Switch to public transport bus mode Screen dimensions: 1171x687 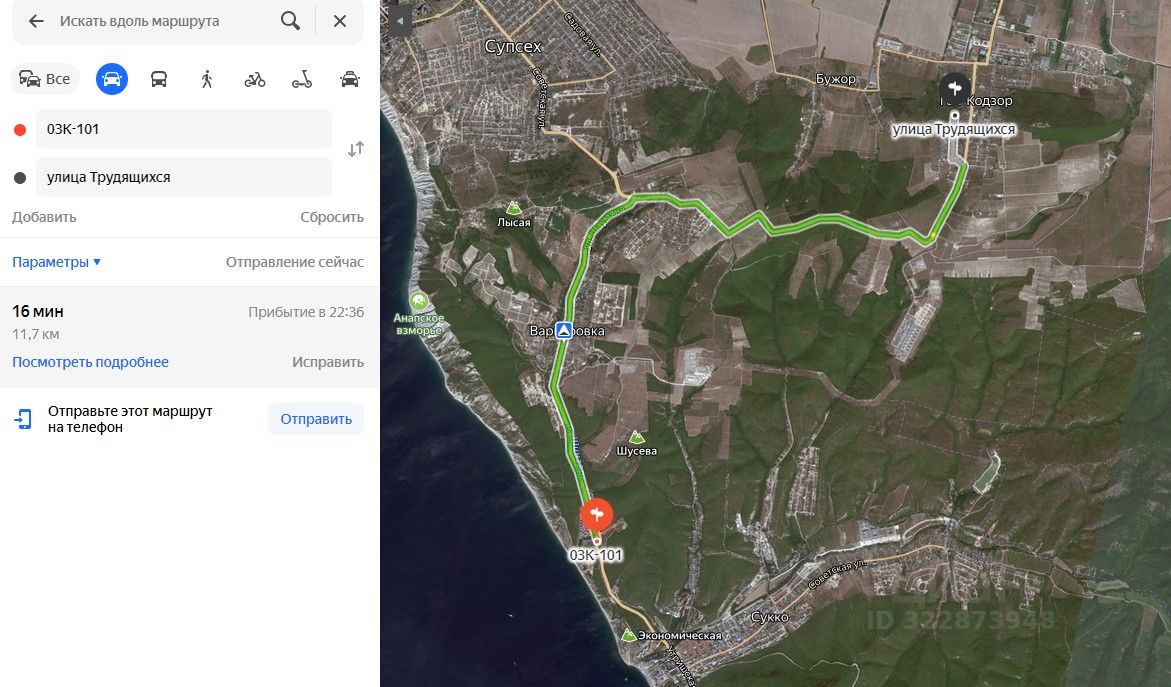[159, 79]
